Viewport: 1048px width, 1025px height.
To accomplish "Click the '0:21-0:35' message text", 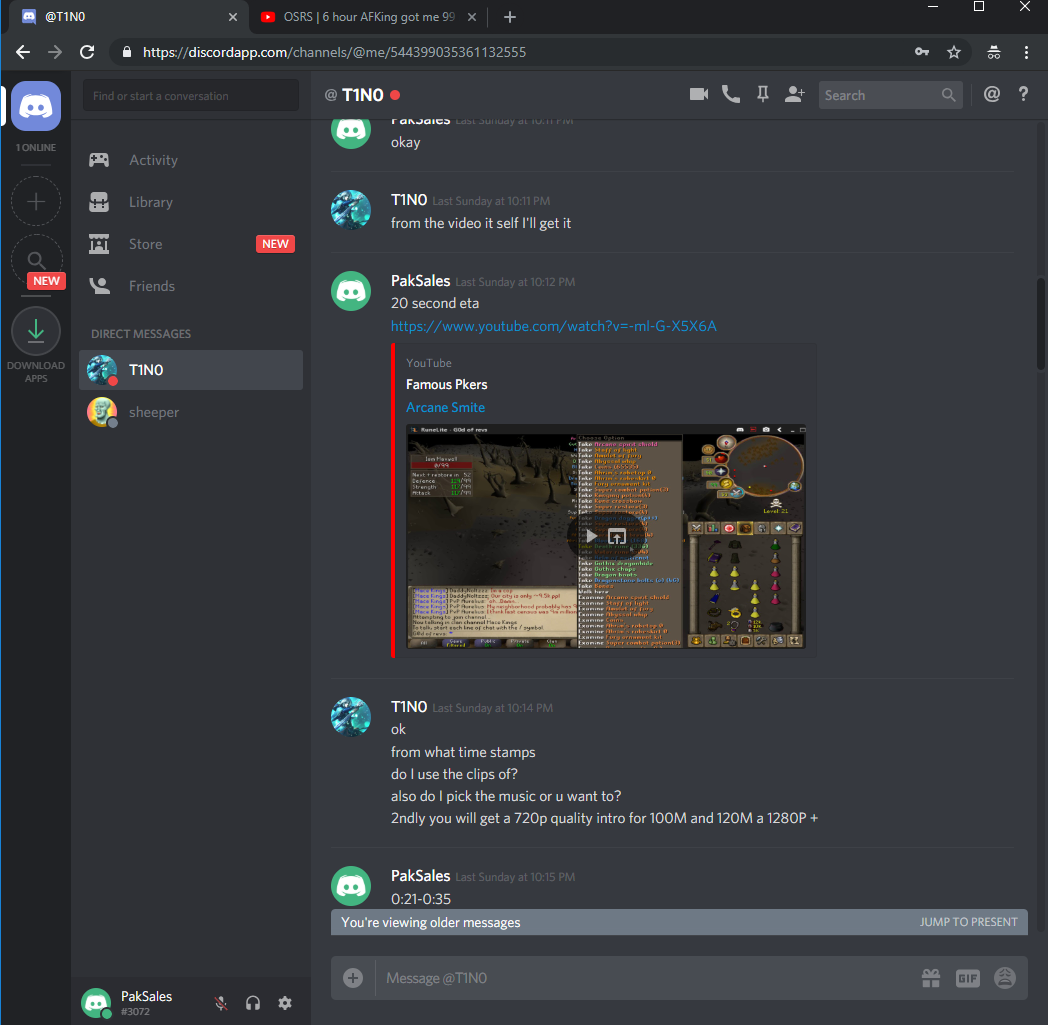I will tap(421, 899).
